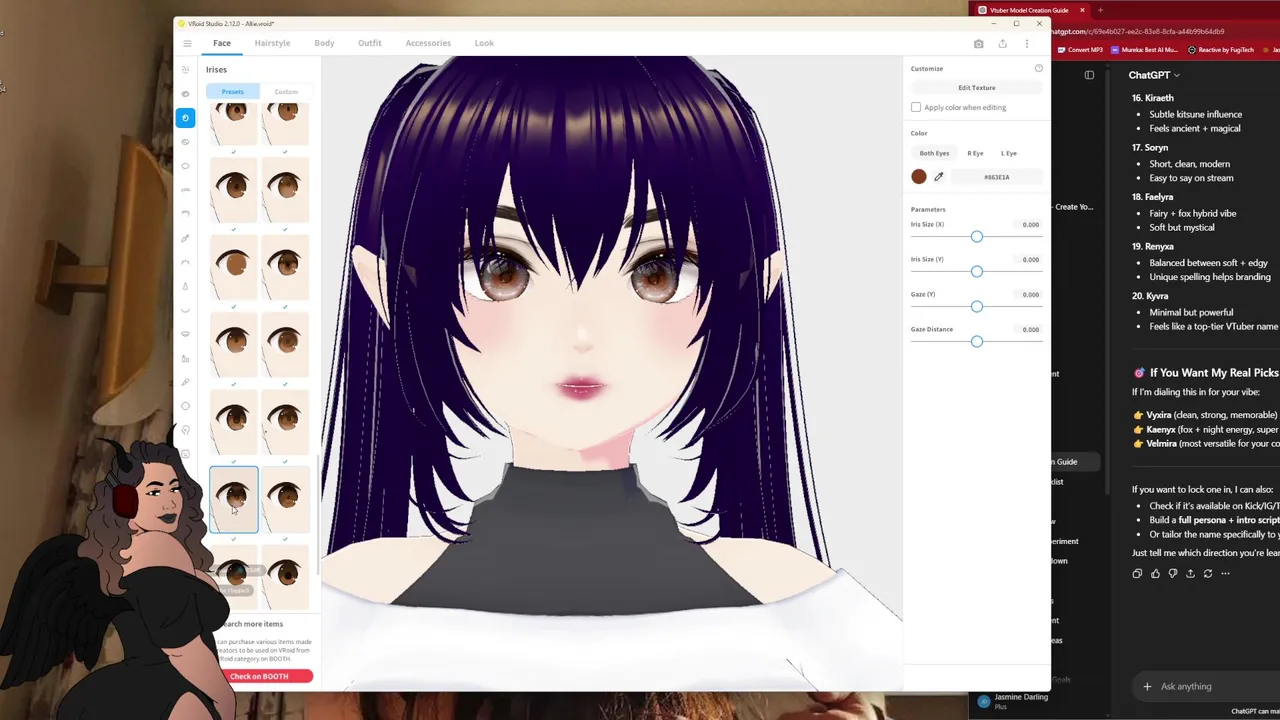Select Vtuber Model Creation Guide browser tab

(1029, 10)
